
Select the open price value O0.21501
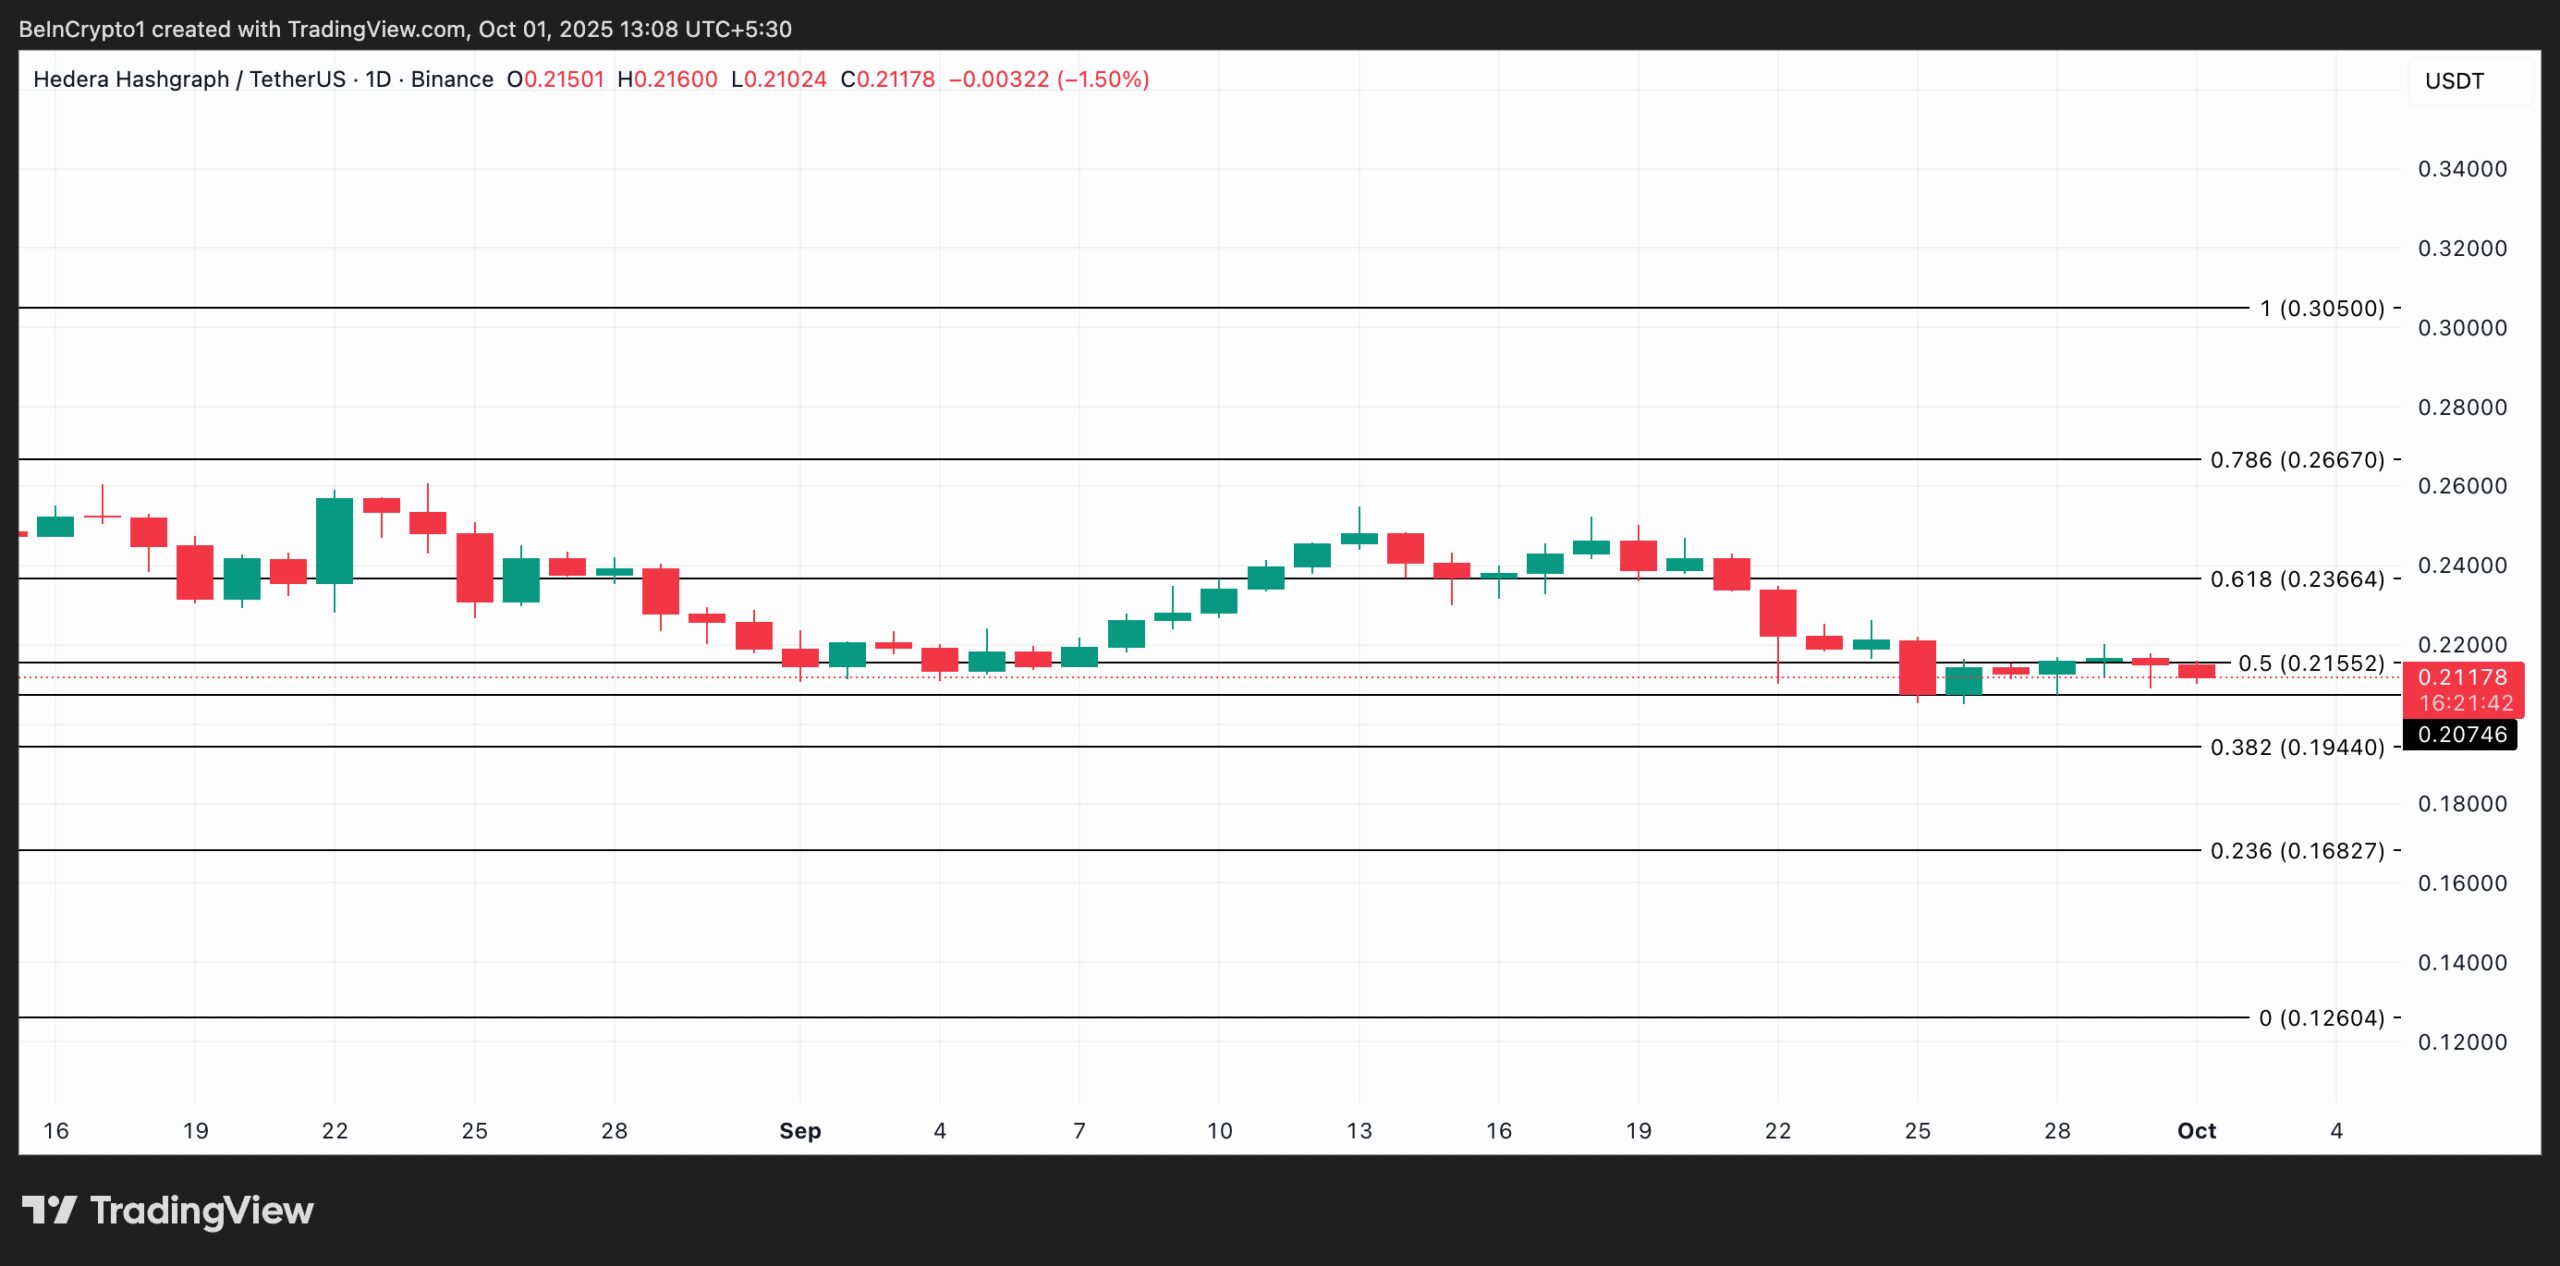coord(556,79)
